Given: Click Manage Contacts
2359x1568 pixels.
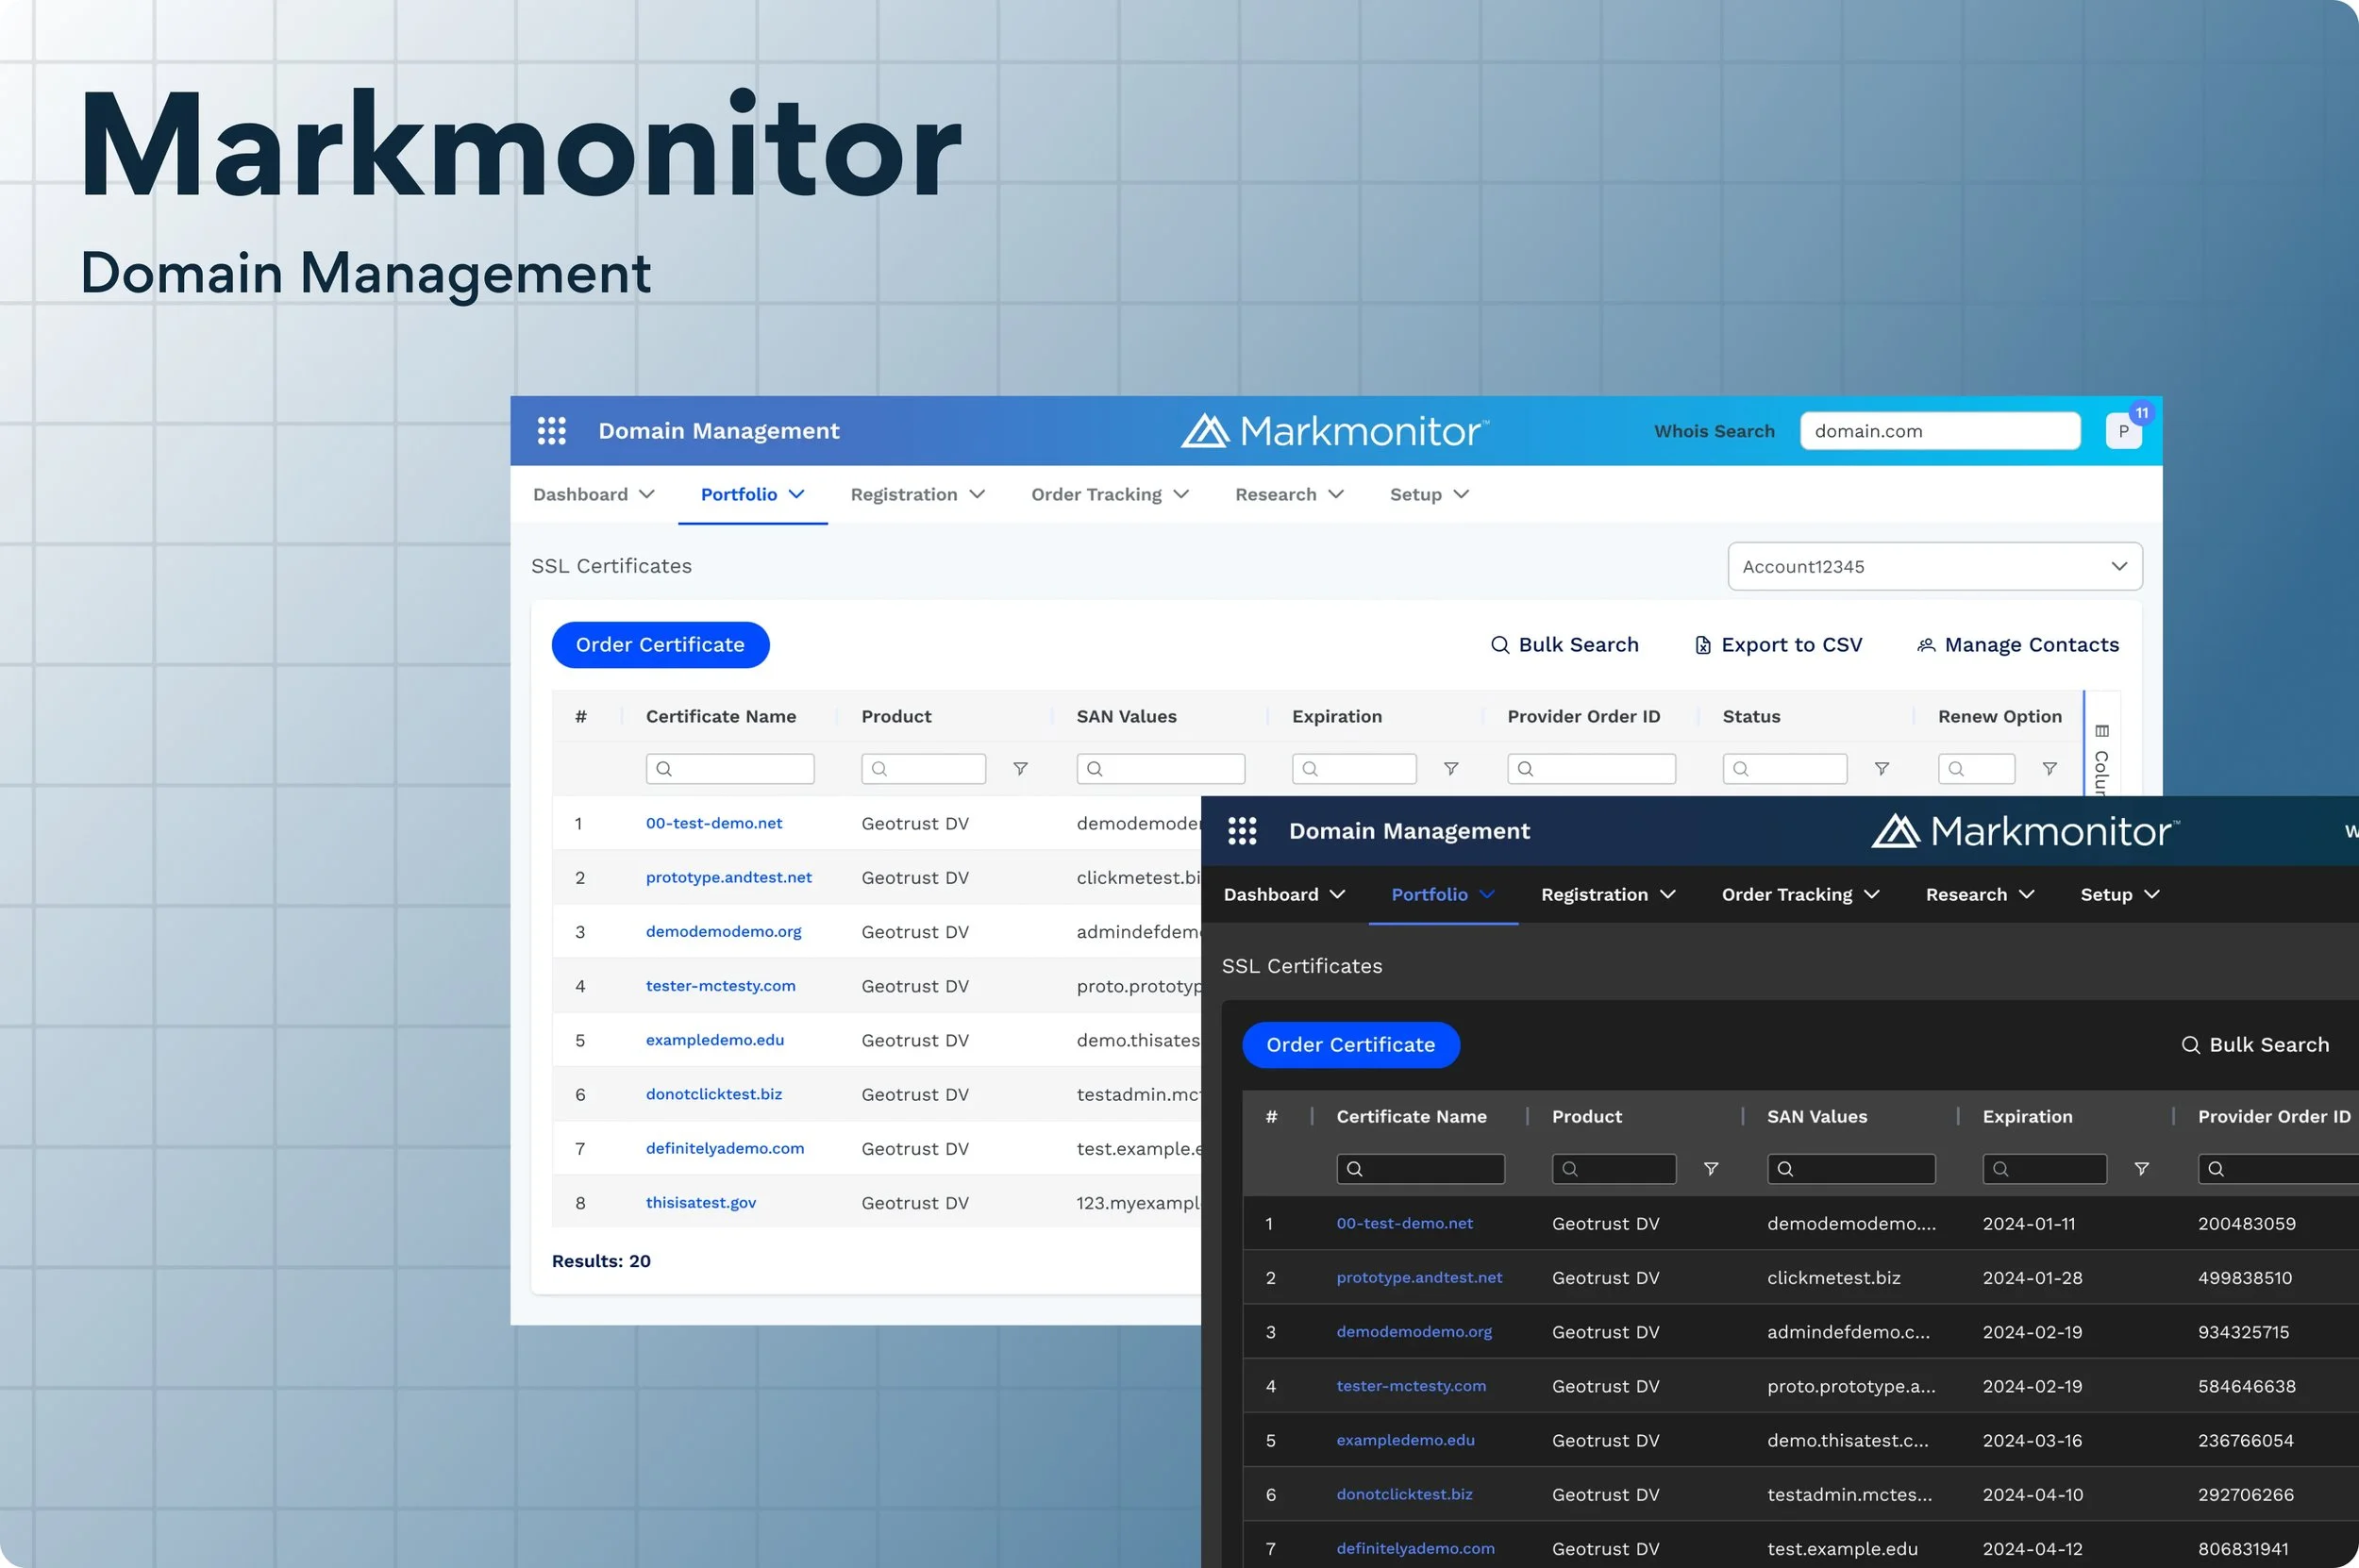Looking at the screenshot, I should click(2017, 645).
